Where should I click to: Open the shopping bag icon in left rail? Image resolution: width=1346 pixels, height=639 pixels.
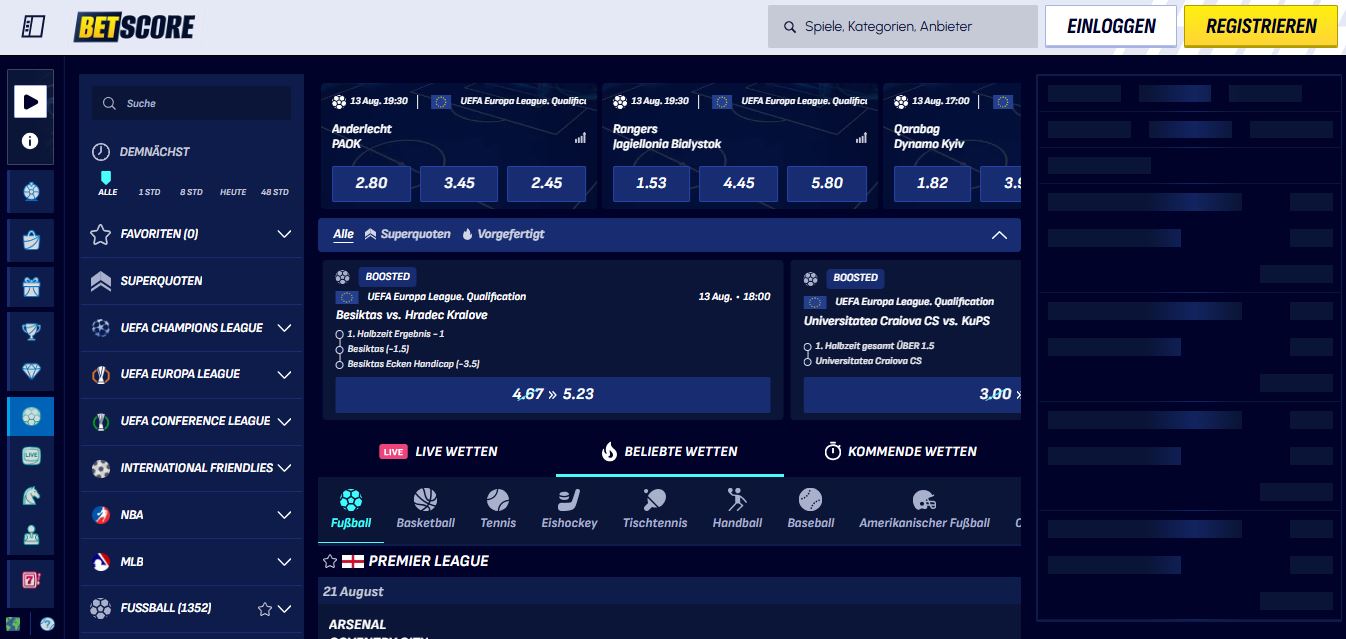[30, 239]
